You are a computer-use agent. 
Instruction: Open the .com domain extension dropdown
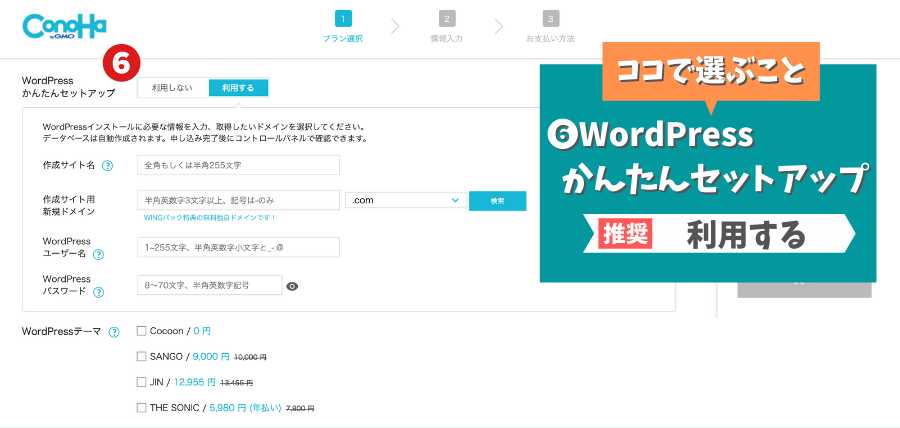(405, 200)
